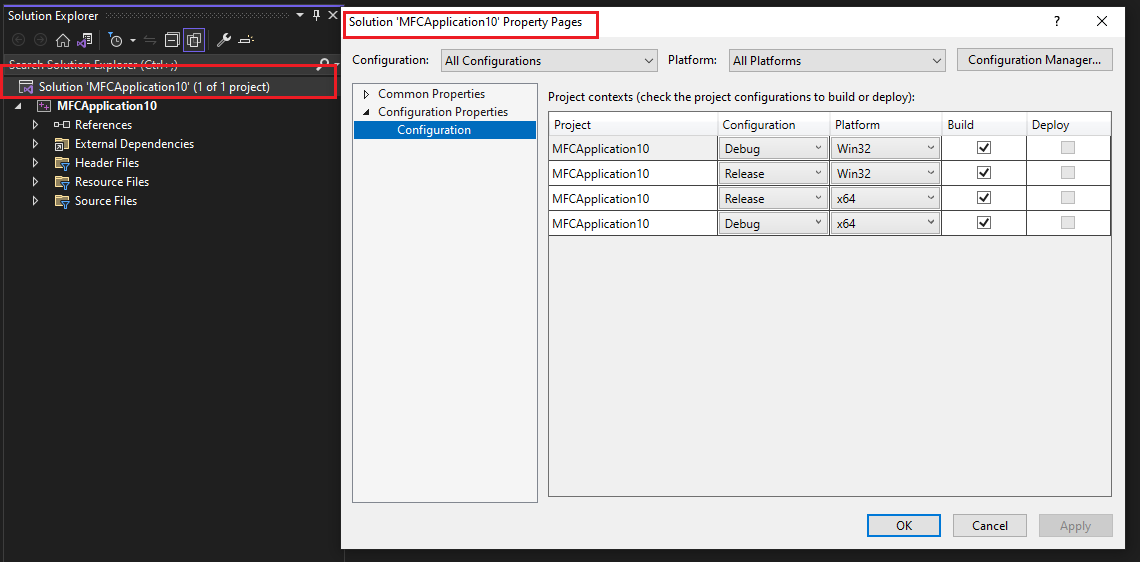Screen dimensions: 1140x562
Task: Open the All Platforms dropdown
Action: [x=837, y=60]
